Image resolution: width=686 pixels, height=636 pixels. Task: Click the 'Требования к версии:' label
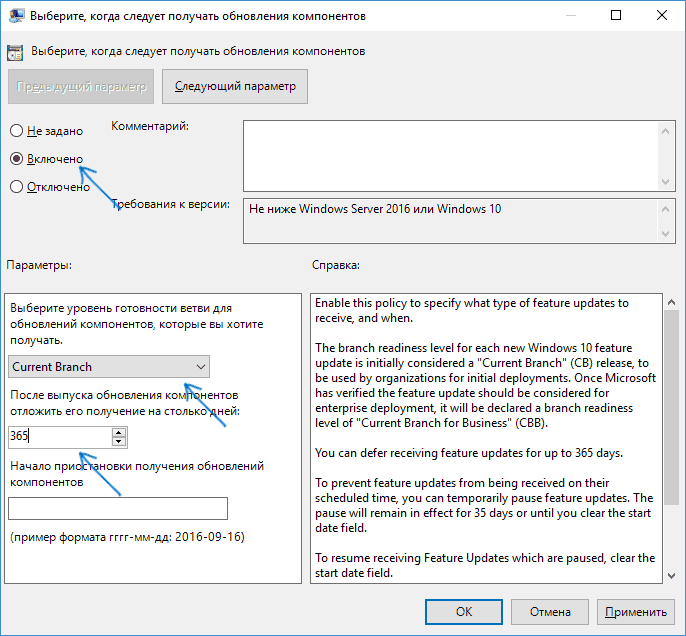[170, 204]
